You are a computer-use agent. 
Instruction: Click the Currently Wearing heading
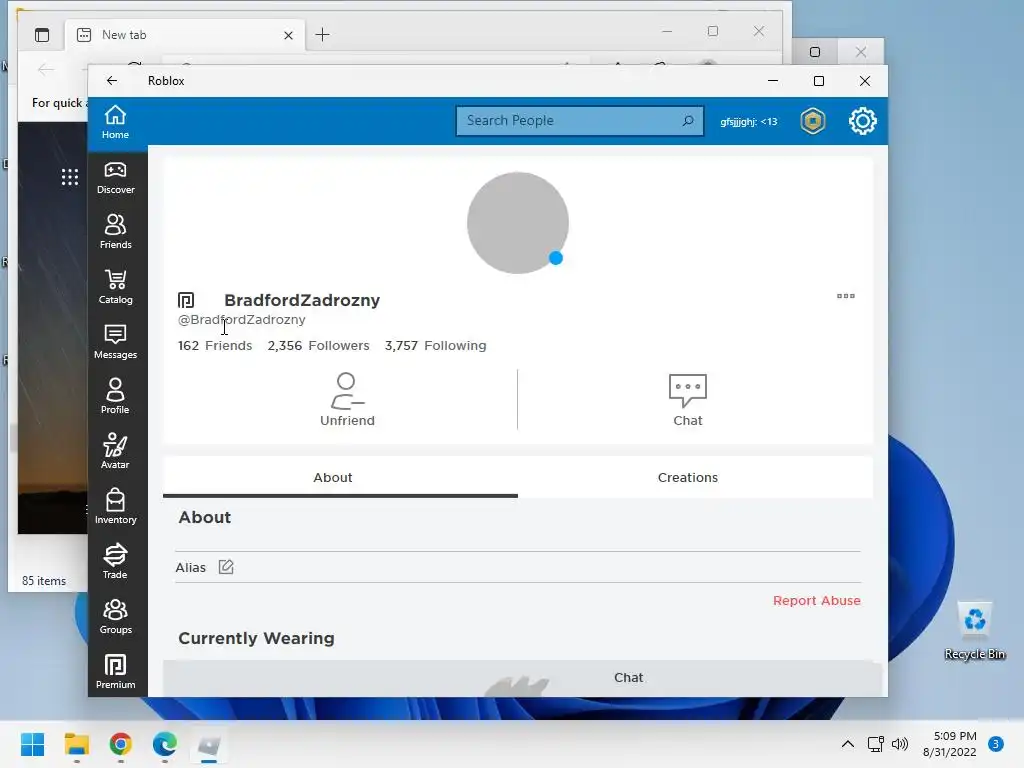(x=256, y=638)
